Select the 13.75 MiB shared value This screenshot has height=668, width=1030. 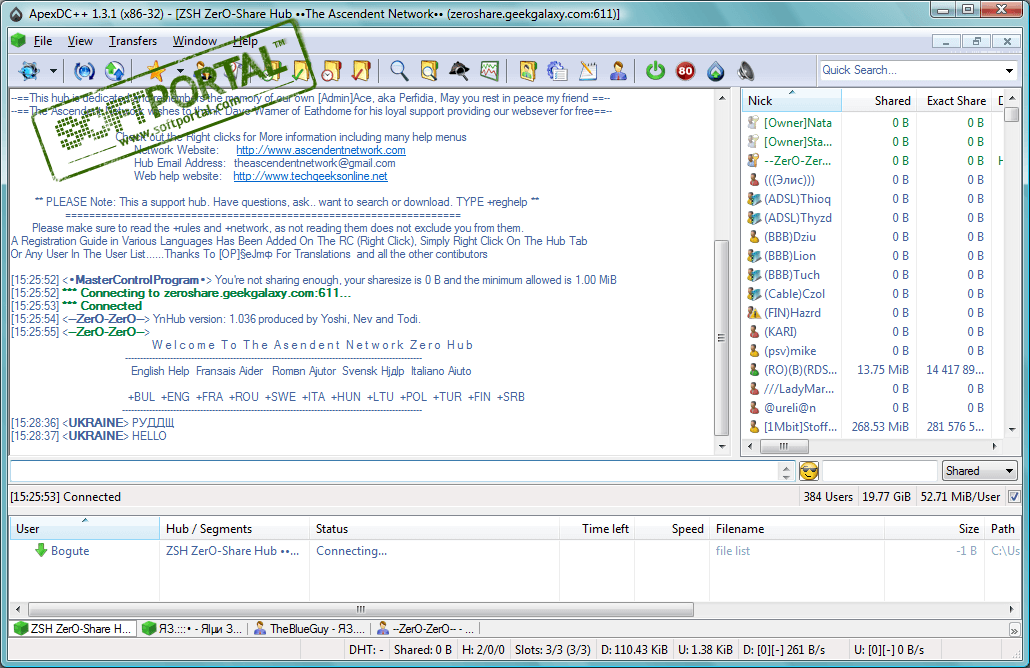point(883,370)
